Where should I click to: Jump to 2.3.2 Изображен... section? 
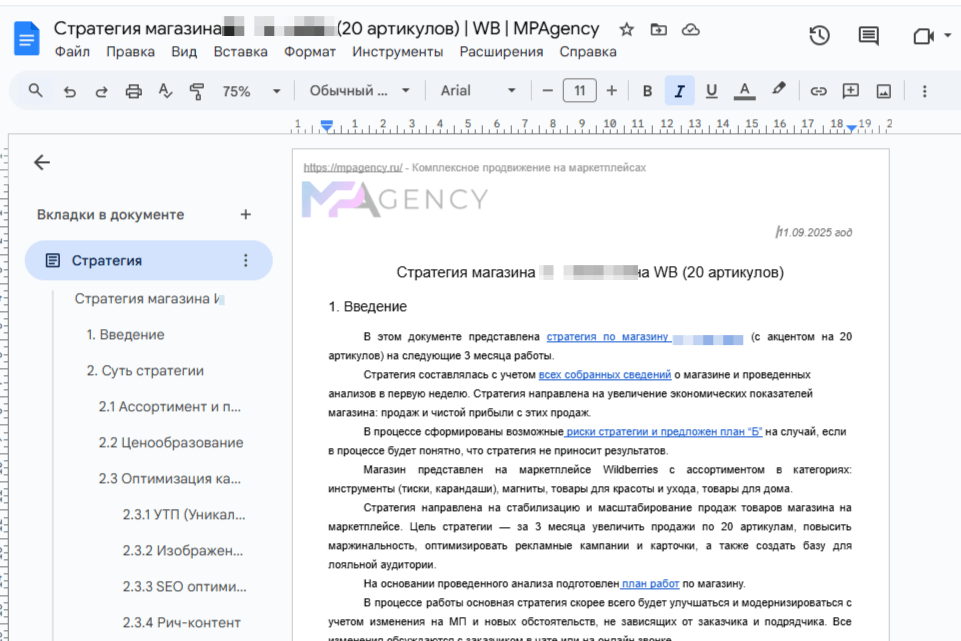tap(183, 551)
